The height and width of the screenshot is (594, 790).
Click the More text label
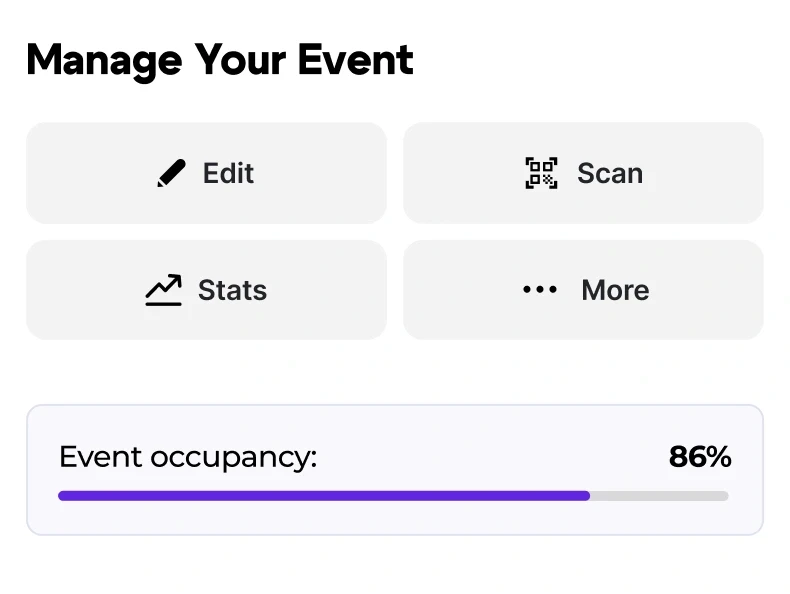pos(615,290)
